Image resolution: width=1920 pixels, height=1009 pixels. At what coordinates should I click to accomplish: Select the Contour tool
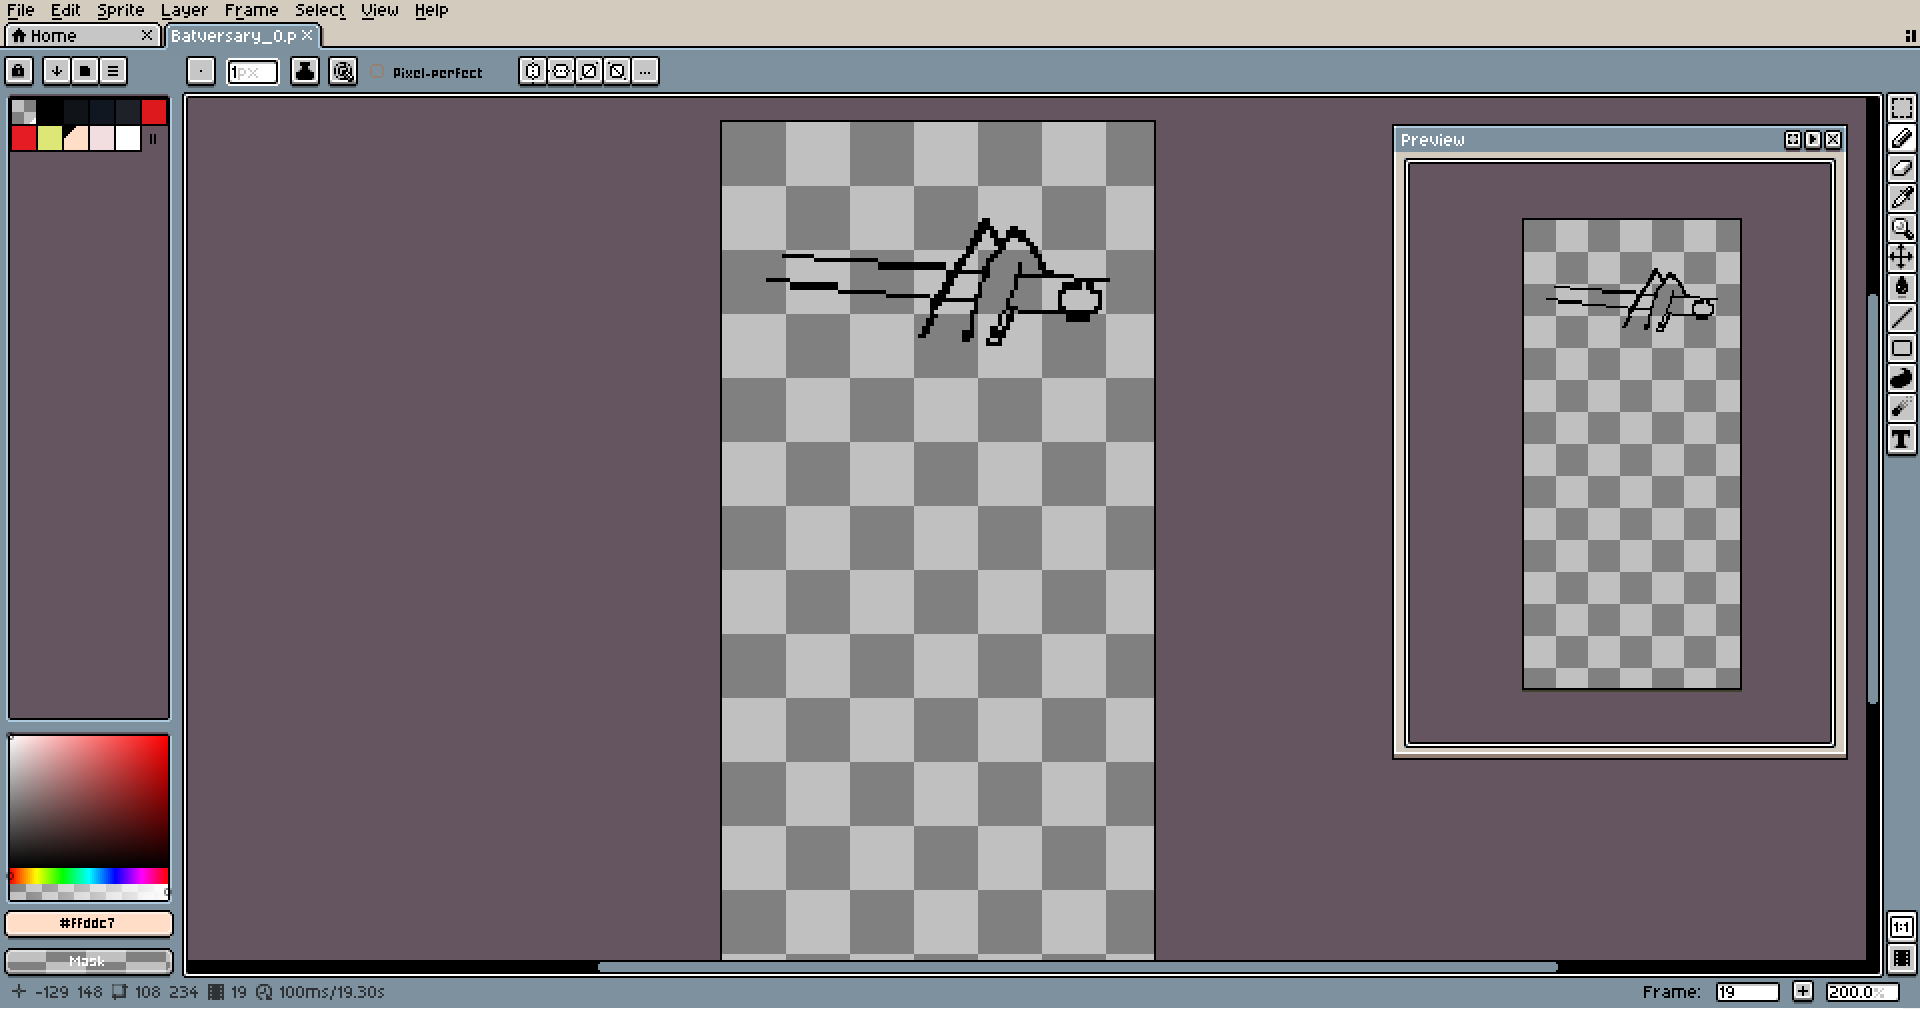point(1901,379)
